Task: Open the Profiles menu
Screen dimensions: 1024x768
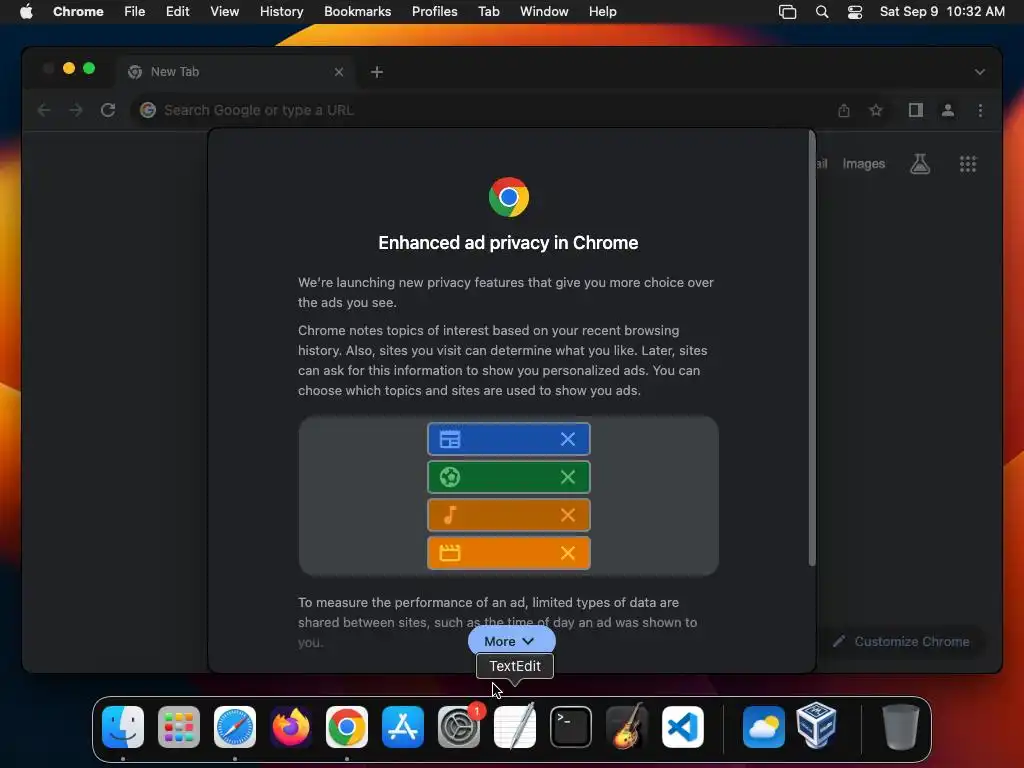Action: (434, 12)
